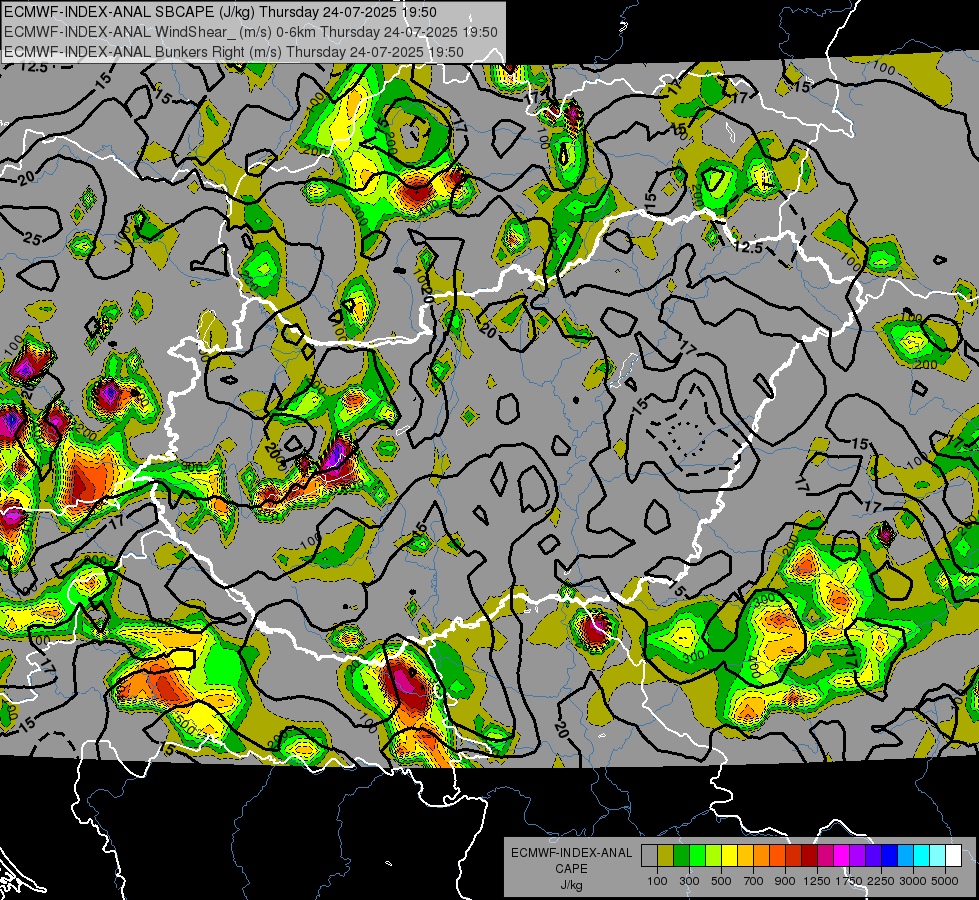
Task: Select the white legend swatch above 5000
Action: pyautogui.click(x=954, y=856)
